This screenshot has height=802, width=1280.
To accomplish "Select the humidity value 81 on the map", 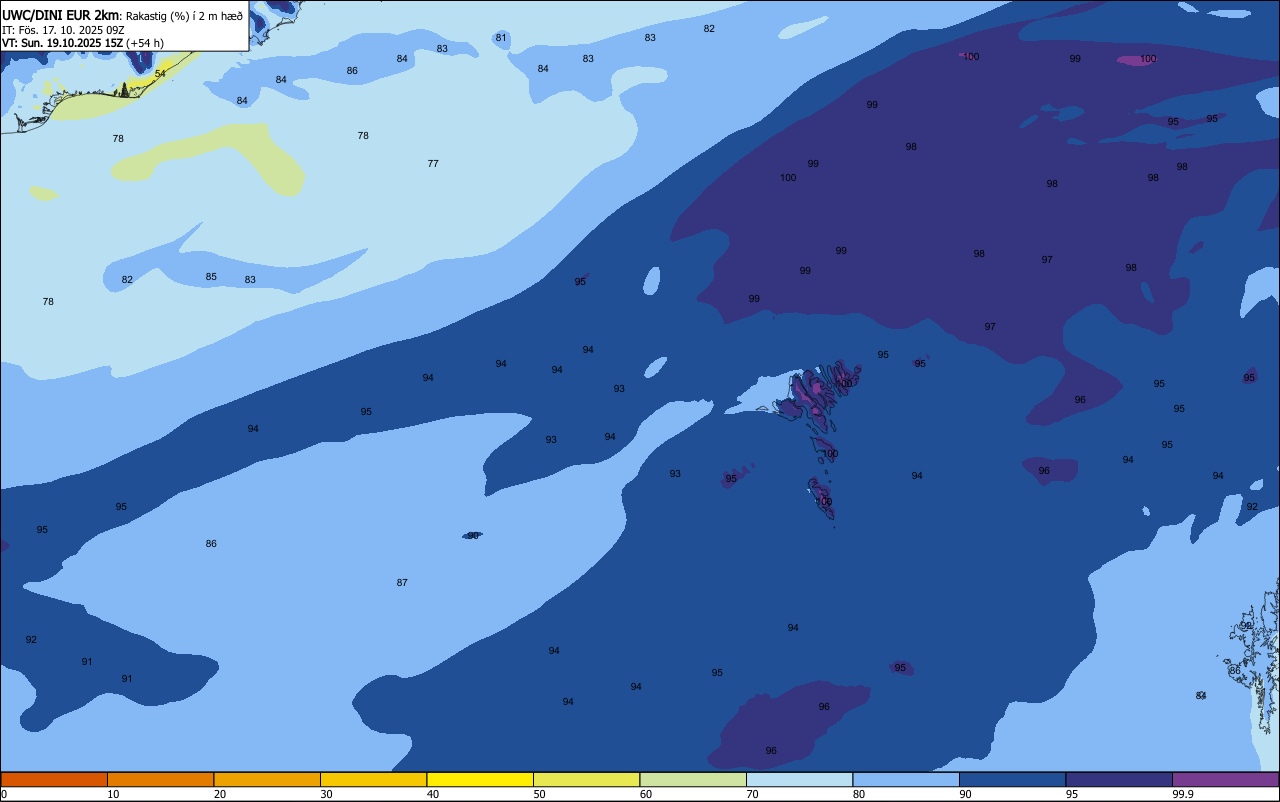I will (x=501, y=38).
